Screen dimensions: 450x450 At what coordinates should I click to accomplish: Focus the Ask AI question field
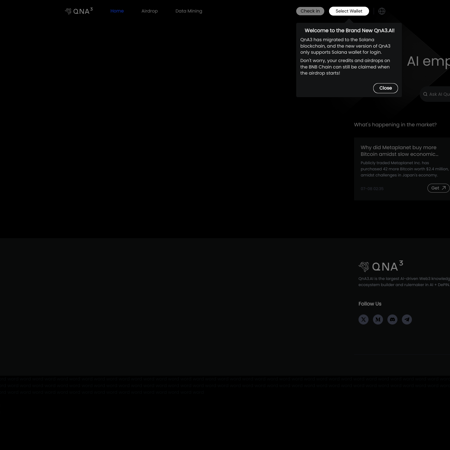click(435, 94)
